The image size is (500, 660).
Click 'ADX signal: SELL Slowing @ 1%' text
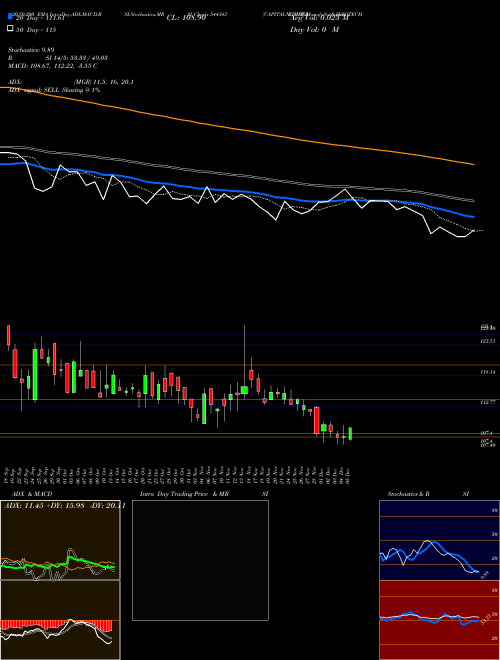pos(54,90)
